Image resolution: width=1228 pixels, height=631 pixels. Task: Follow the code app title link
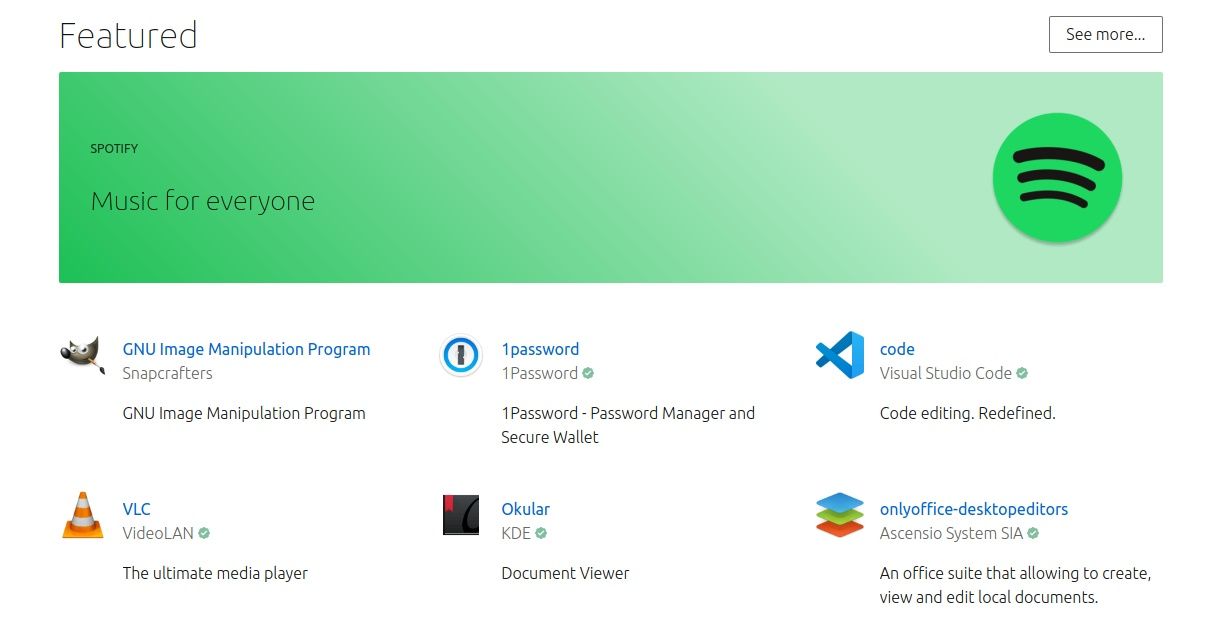pos(897,349)
